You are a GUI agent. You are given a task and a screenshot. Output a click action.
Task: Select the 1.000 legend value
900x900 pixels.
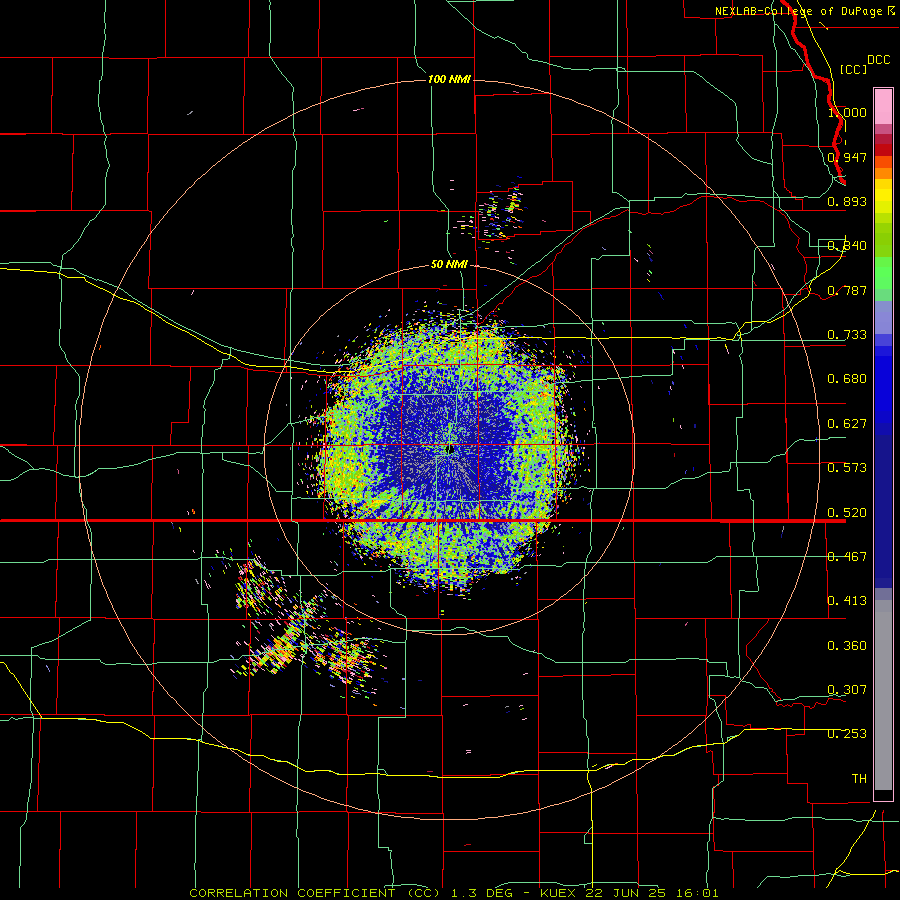click(847, 112)
